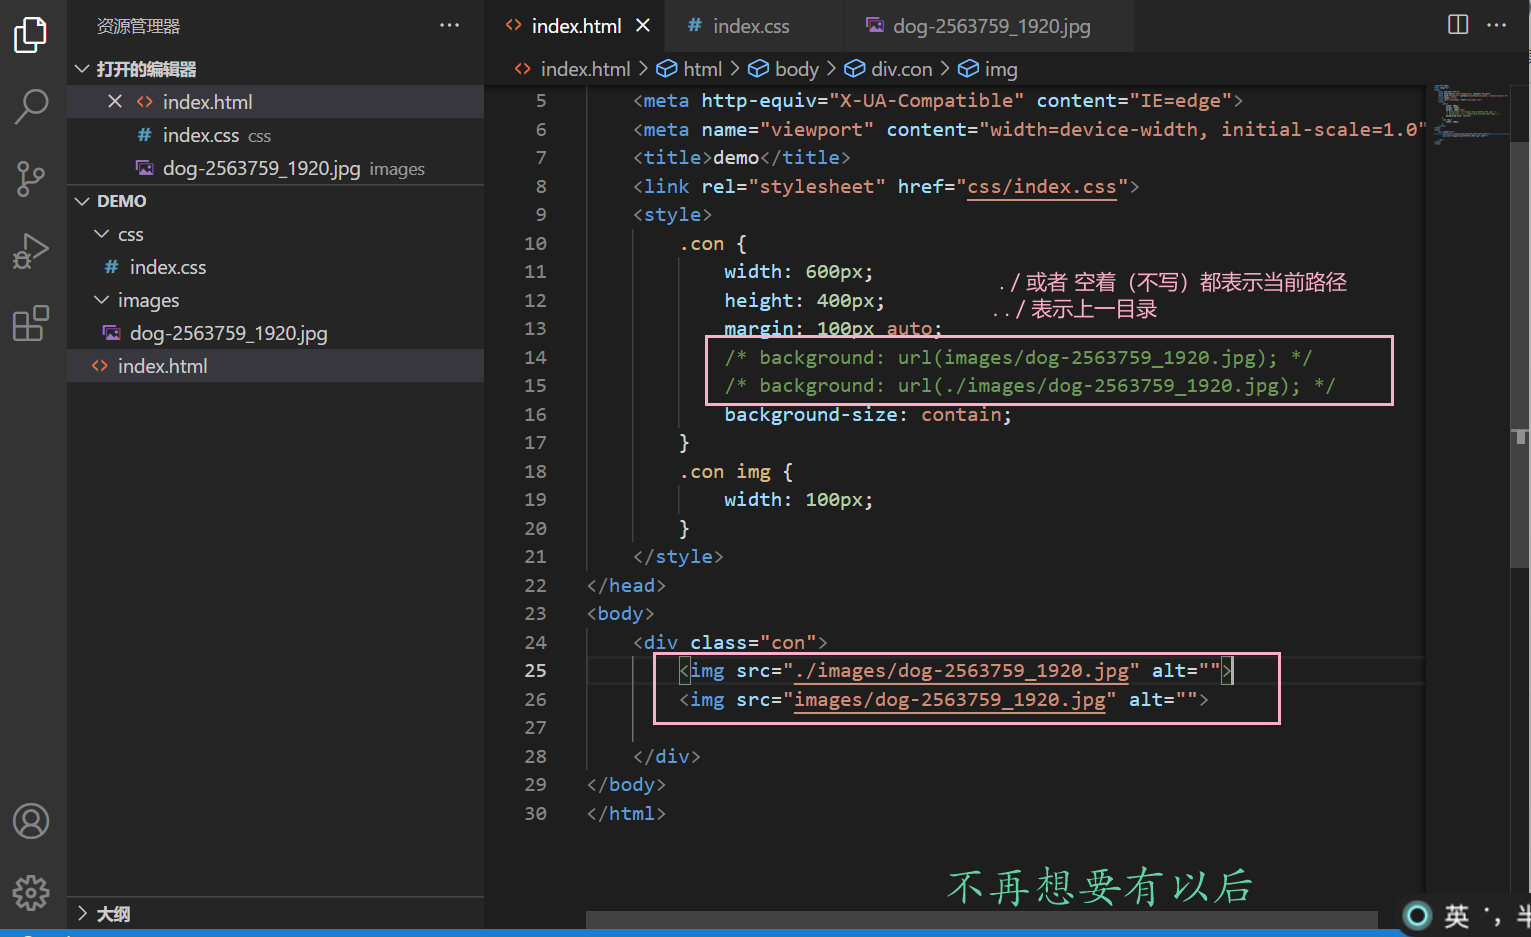This screenshot has height=937, width=1531.
Task: Expand the 大纲 outline section
Action: [82, 912]
